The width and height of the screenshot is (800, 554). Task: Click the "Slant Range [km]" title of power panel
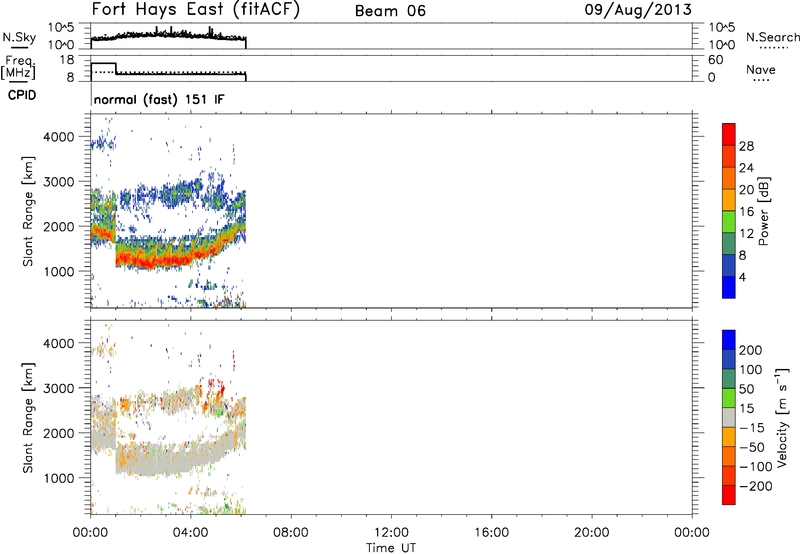[28, 211]
